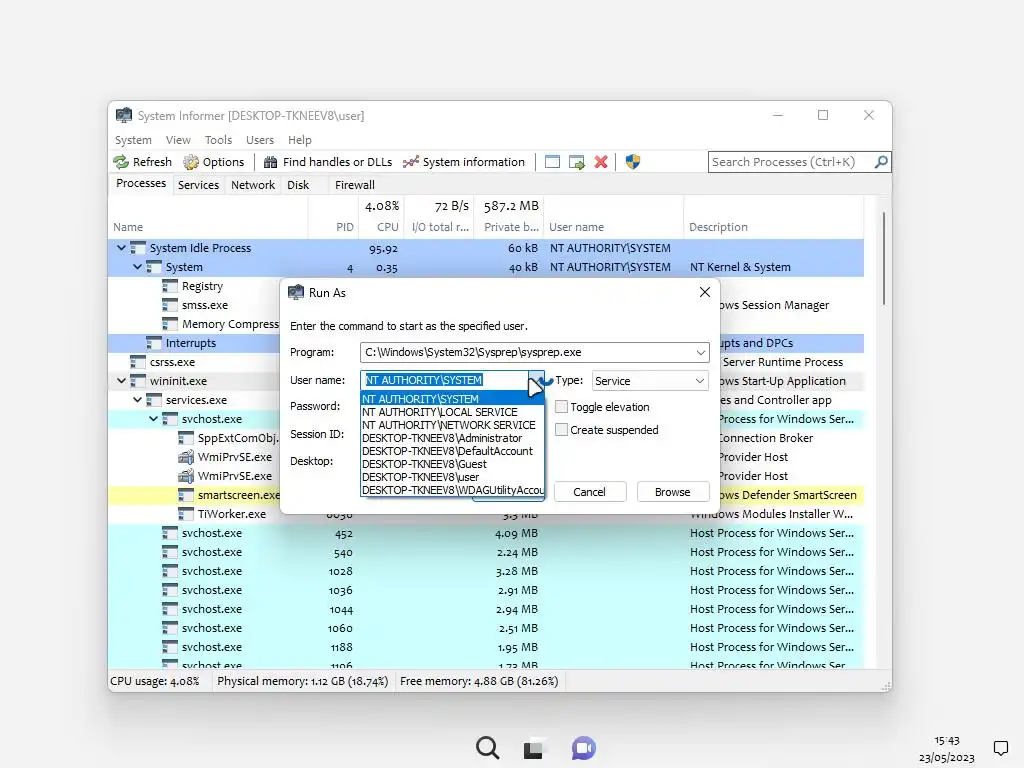Click the Refresh toolbar icon
1024x768 pixels.
tap(121, 162)
